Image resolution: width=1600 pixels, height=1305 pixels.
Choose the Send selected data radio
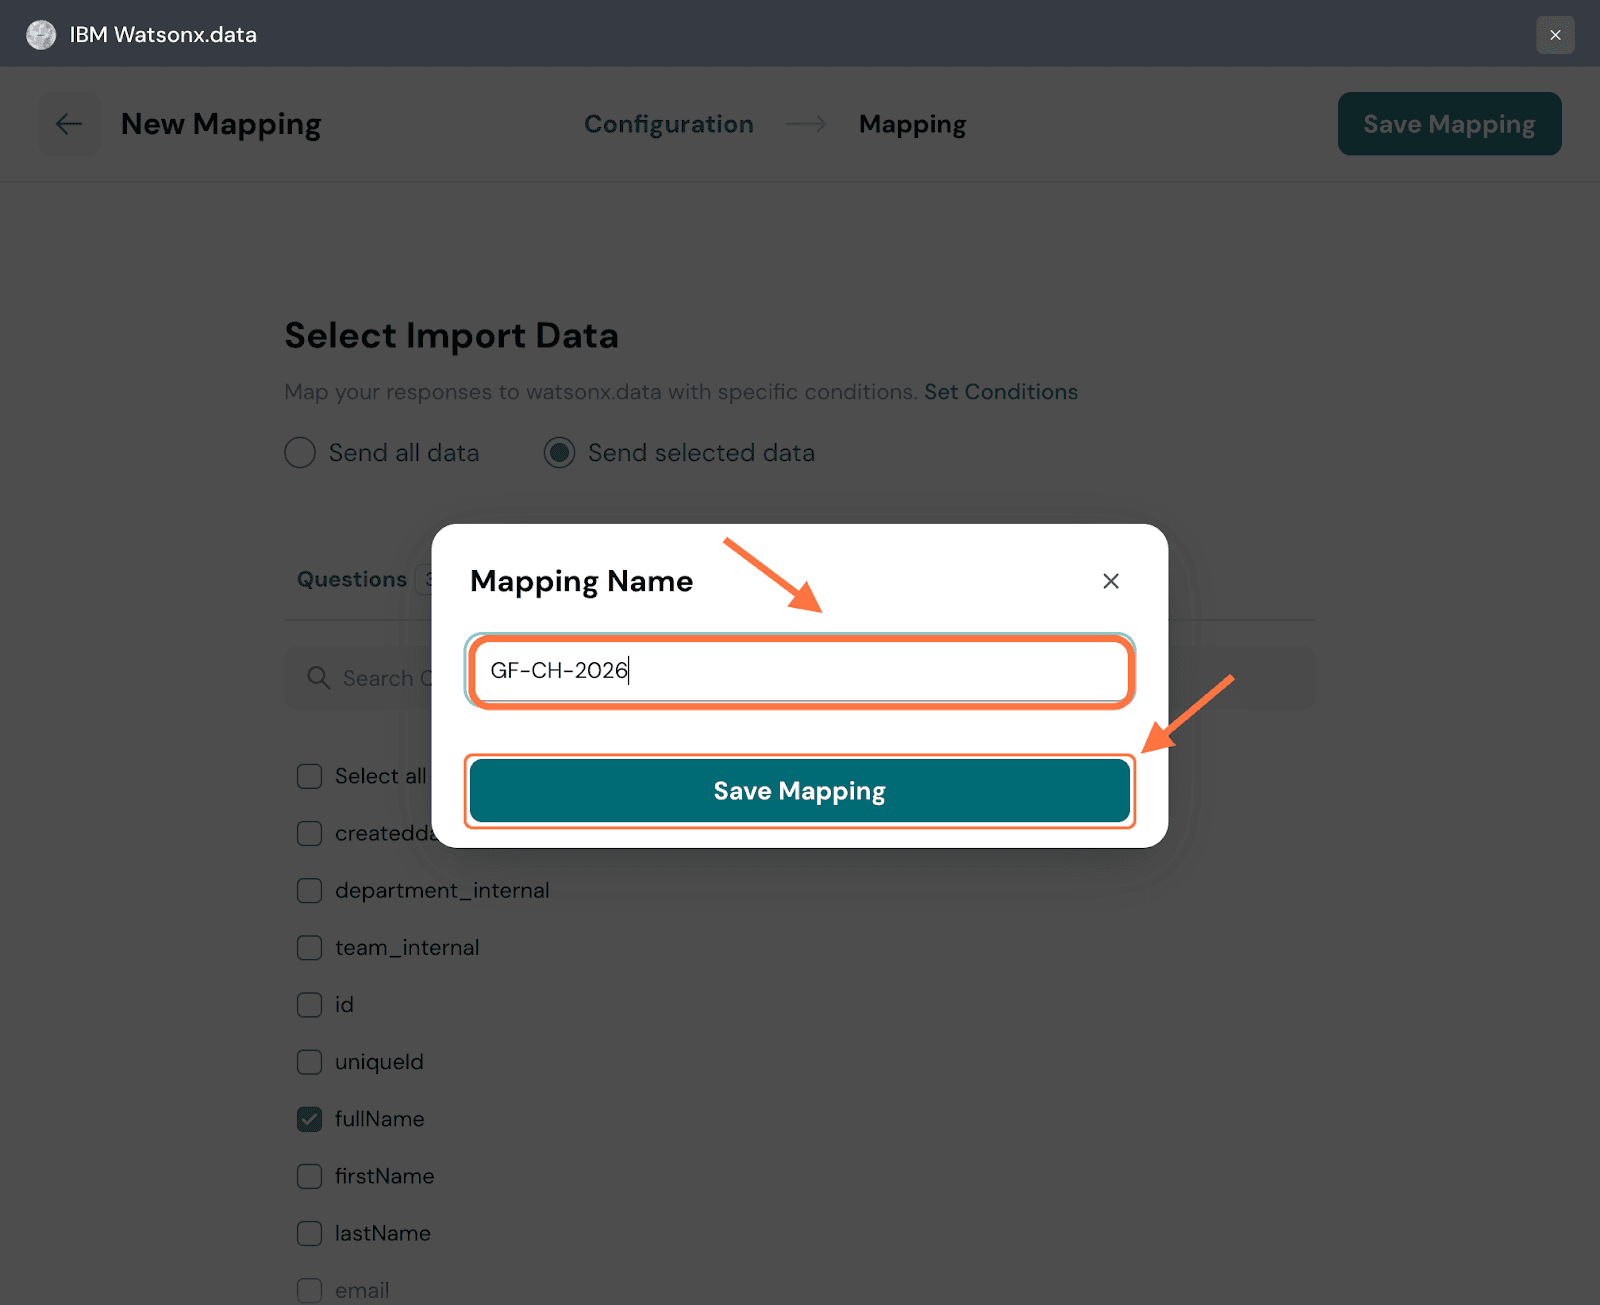pyautogui.click(x=559, y=453)
